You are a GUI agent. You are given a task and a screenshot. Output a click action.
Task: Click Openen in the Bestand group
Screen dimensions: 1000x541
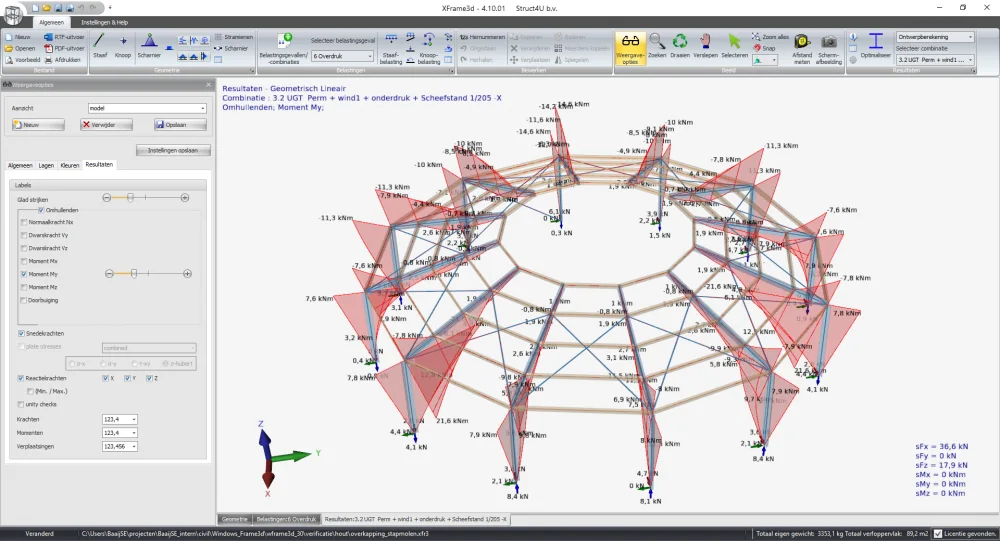pos(20,48)
